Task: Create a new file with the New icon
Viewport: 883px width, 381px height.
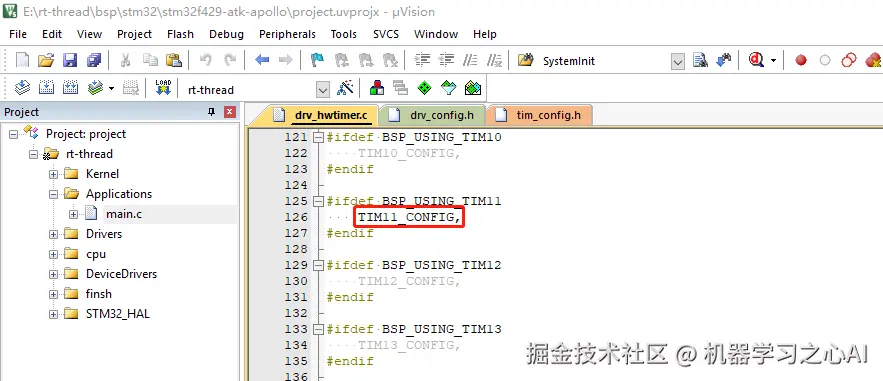Action: tap(22, 60)
